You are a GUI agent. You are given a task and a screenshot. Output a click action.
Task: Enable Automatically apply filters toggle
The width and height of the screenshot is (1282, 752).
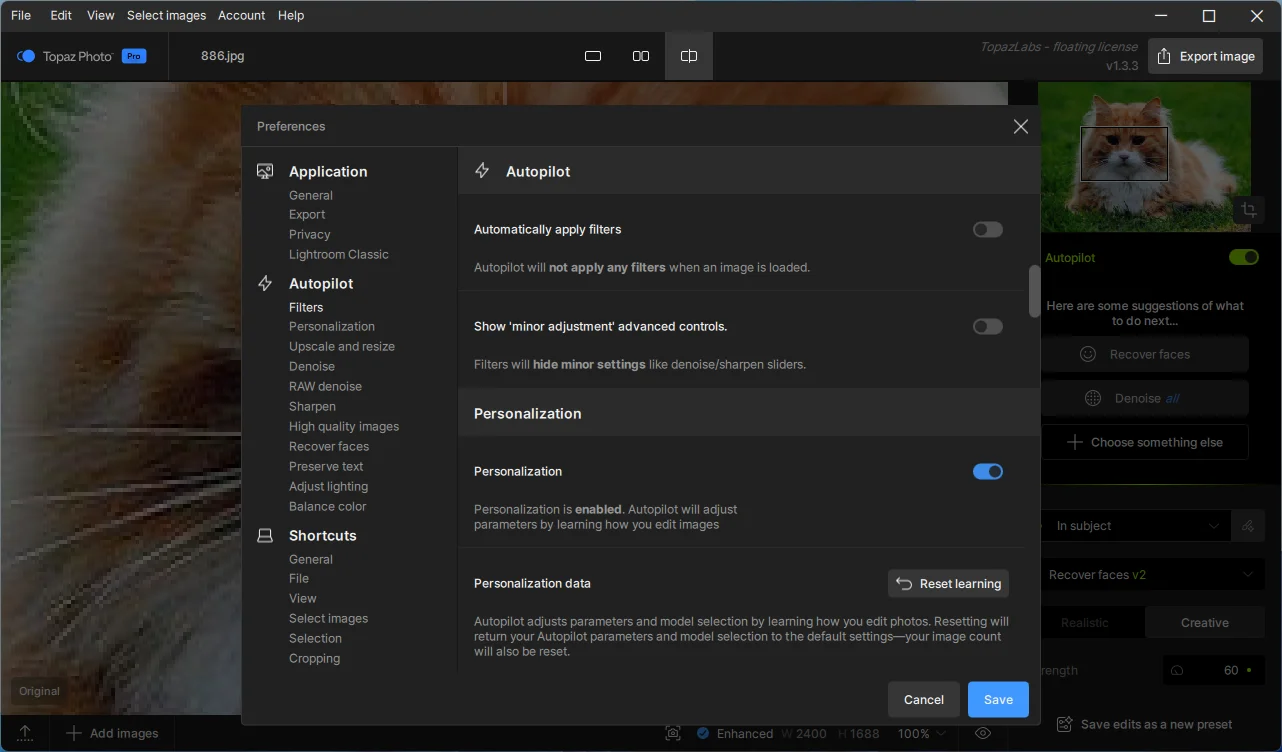click(987, 230)
